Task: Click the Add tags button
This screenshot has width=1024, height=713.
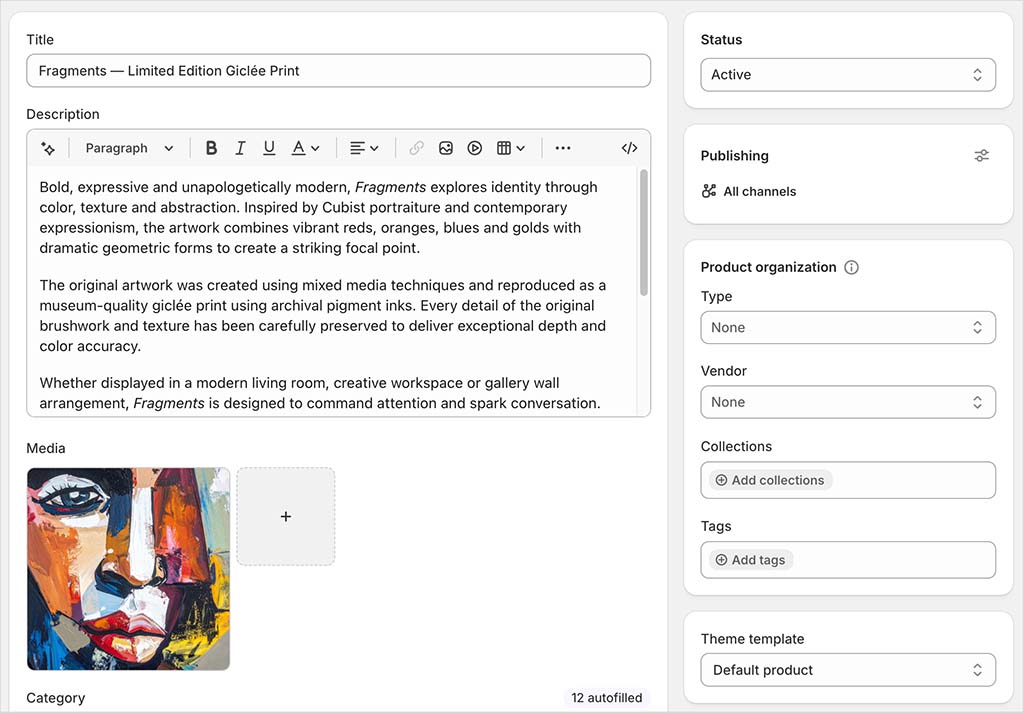Action: pos(751,560)
